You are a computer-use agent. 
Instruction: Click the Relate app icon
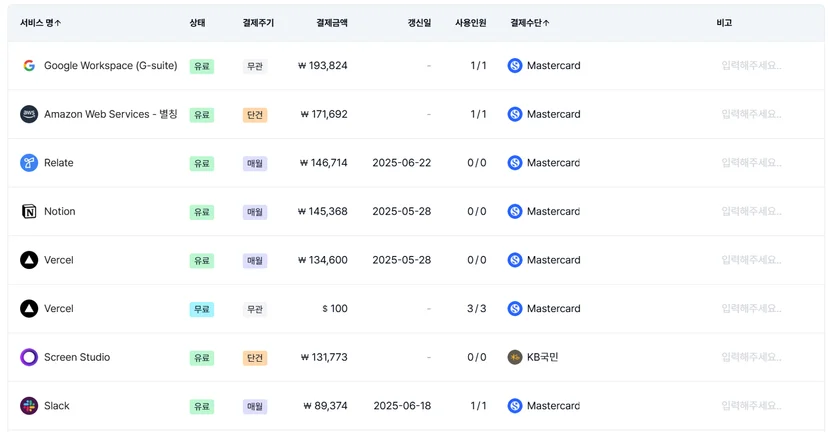(x=29, y=163)
